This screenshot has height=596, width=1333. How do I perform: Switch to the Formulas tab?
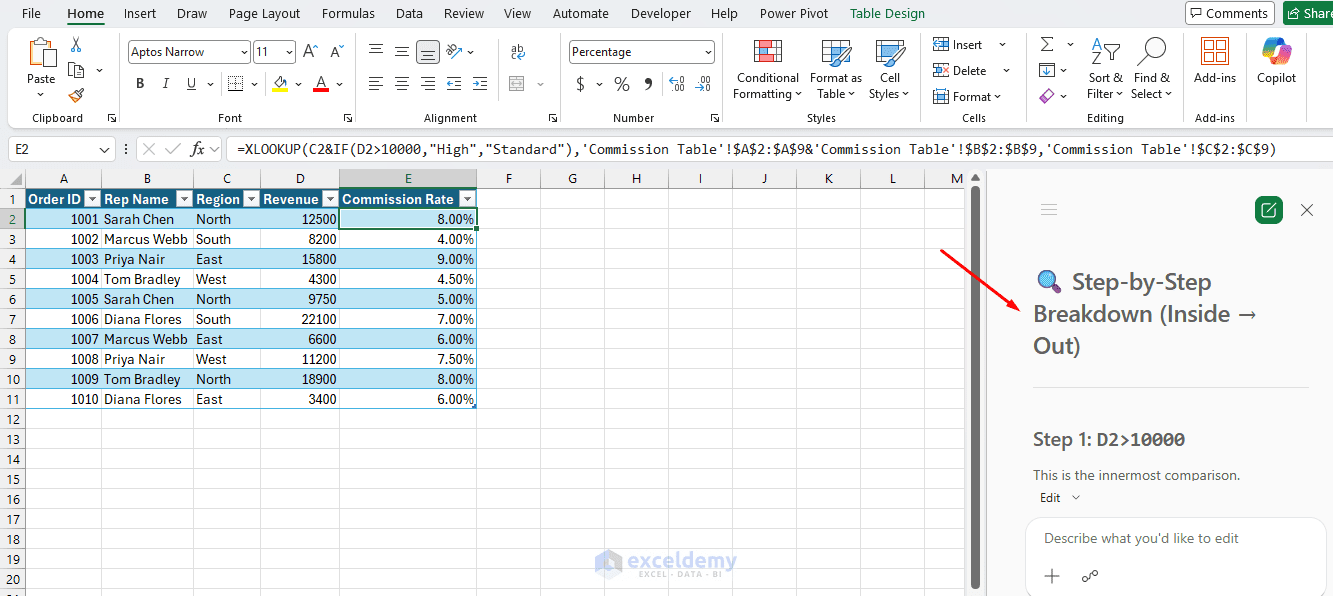[348, 13]
